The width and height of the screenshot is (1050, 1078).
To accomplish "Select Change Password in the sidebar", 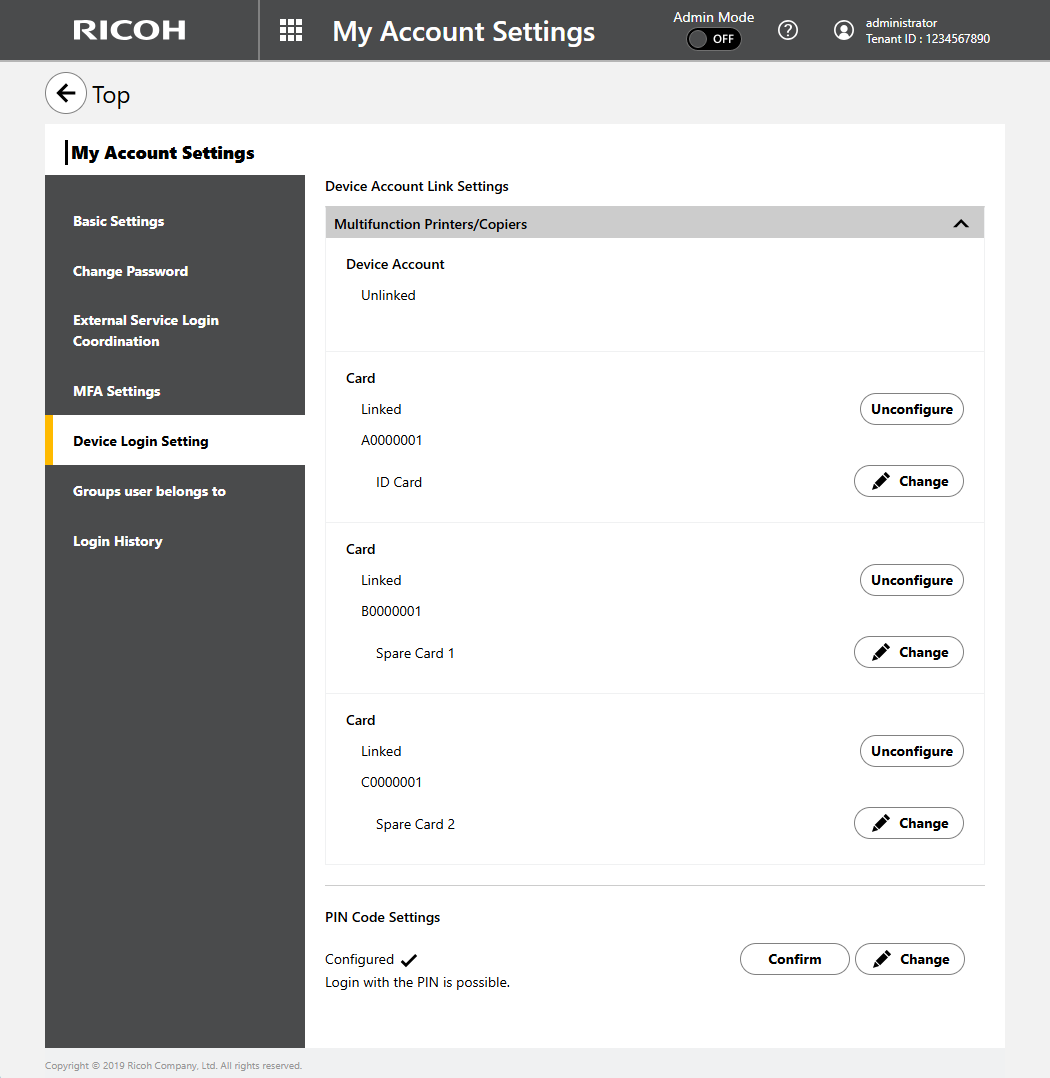I will point(130,271).
